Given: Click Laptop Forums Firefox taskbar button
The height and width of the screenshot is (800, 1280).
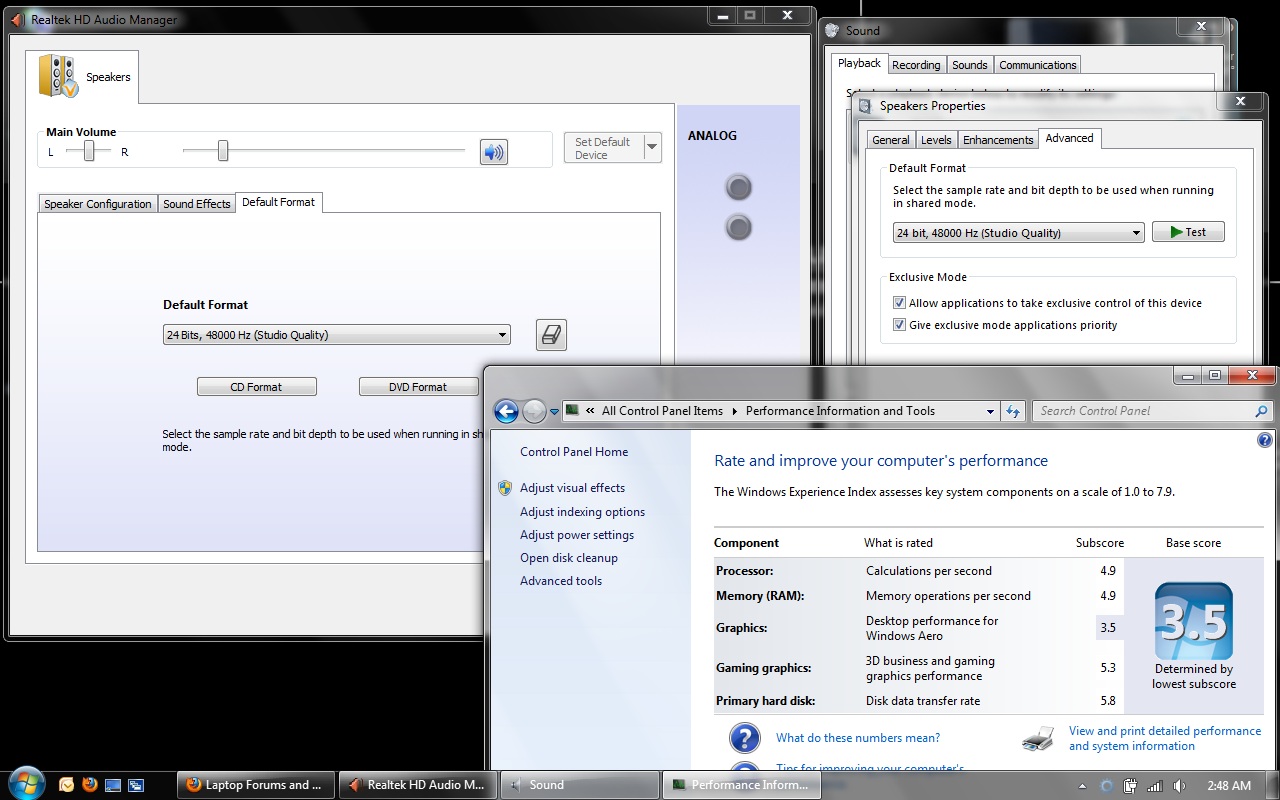Looking at the screenshot, I should point(256,785).
